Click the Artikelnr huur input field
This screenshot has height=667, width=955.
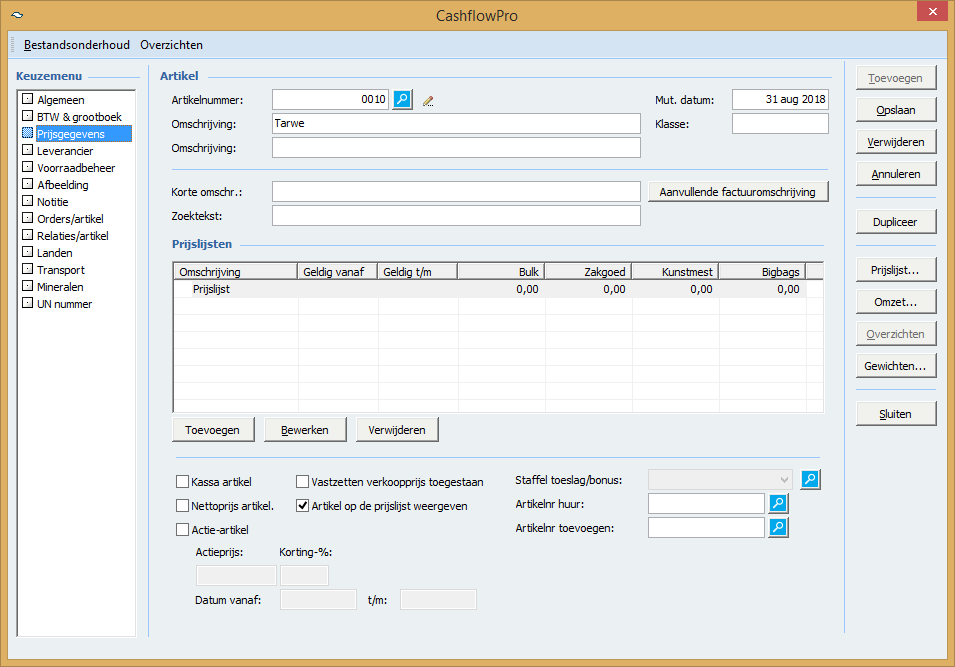click(x=707, y=504)
